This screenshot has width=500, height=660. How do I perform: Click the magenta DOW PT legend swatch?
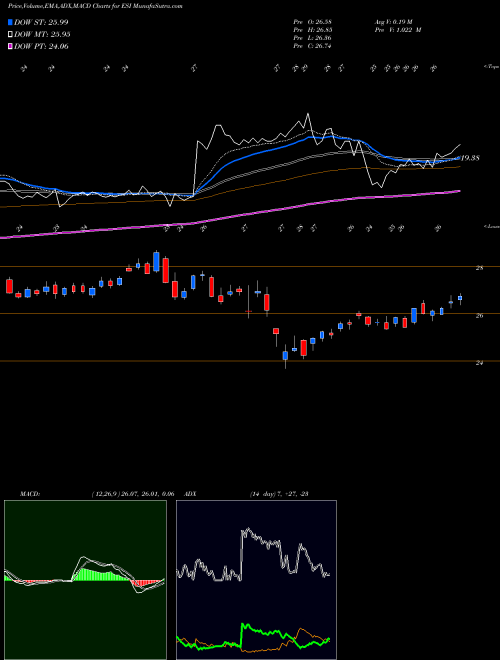click(10, 46)
